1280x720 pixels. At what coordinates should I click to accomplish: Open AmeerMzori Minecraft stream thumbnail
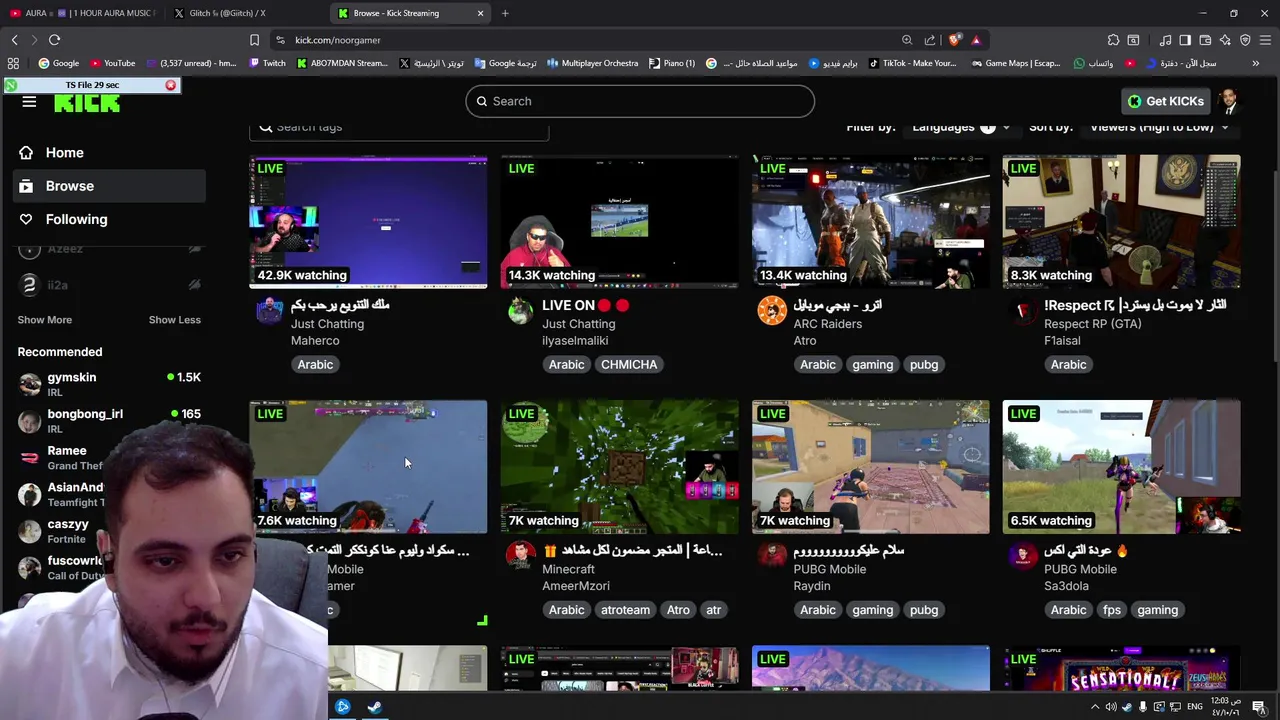point(619,467)
